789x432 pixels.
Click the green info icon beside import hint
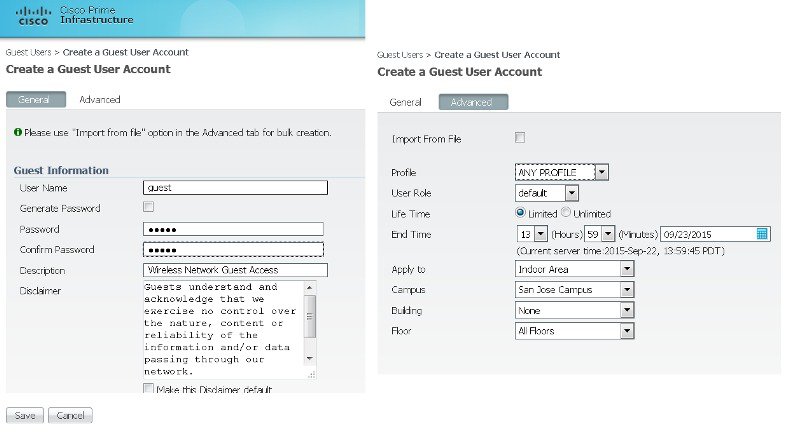pos(18,132)
